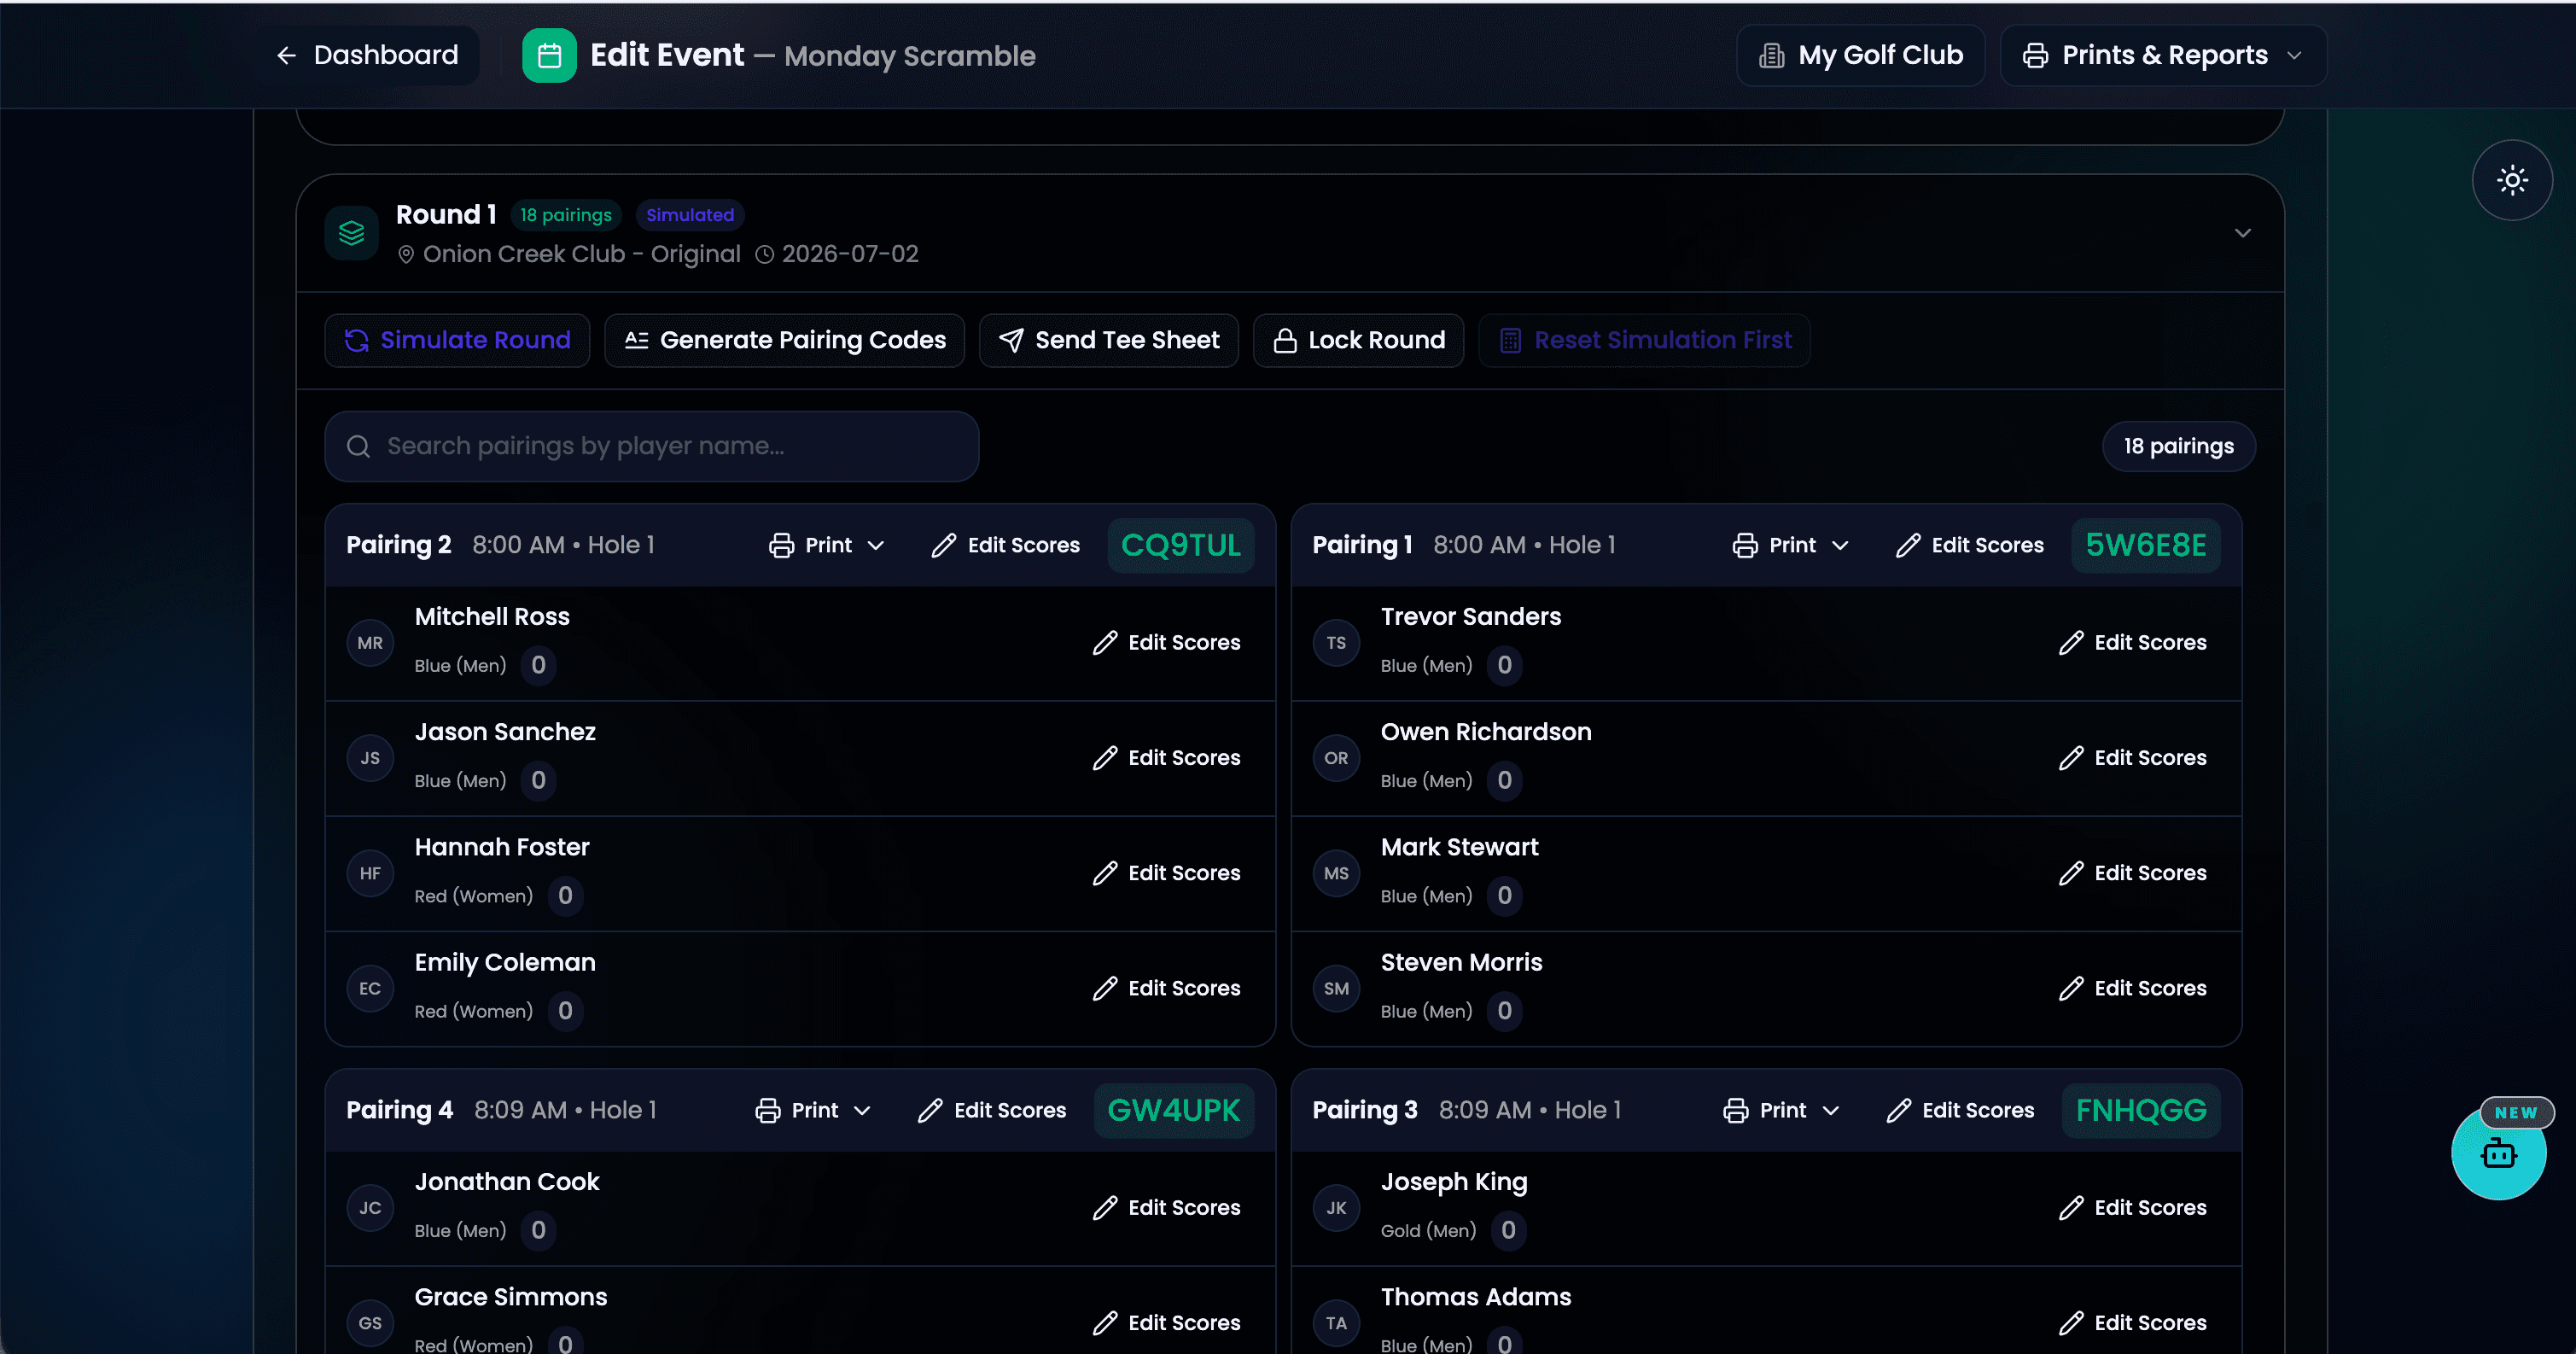The image size is (2576, 1354).
Task: Click pairing code 5W6E8E
Action: pyautogui.click(x=2145, y=545)
